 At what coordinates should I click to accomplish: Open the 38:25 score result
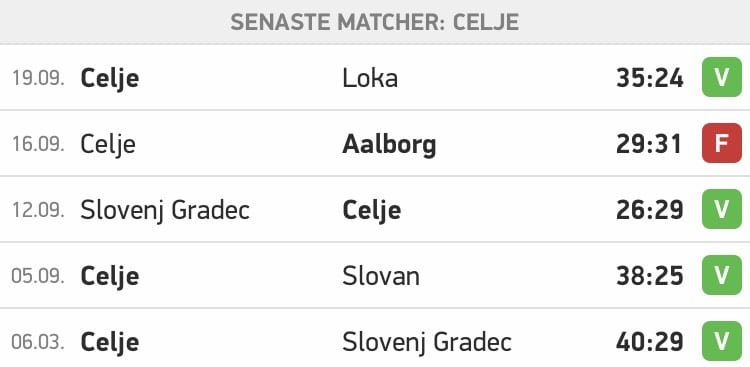click(650, 277)
